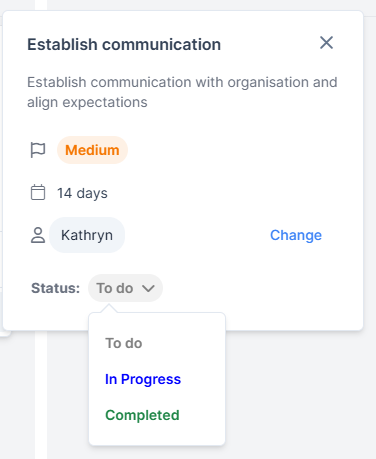Click the 14 days duration text

(82, 193)
